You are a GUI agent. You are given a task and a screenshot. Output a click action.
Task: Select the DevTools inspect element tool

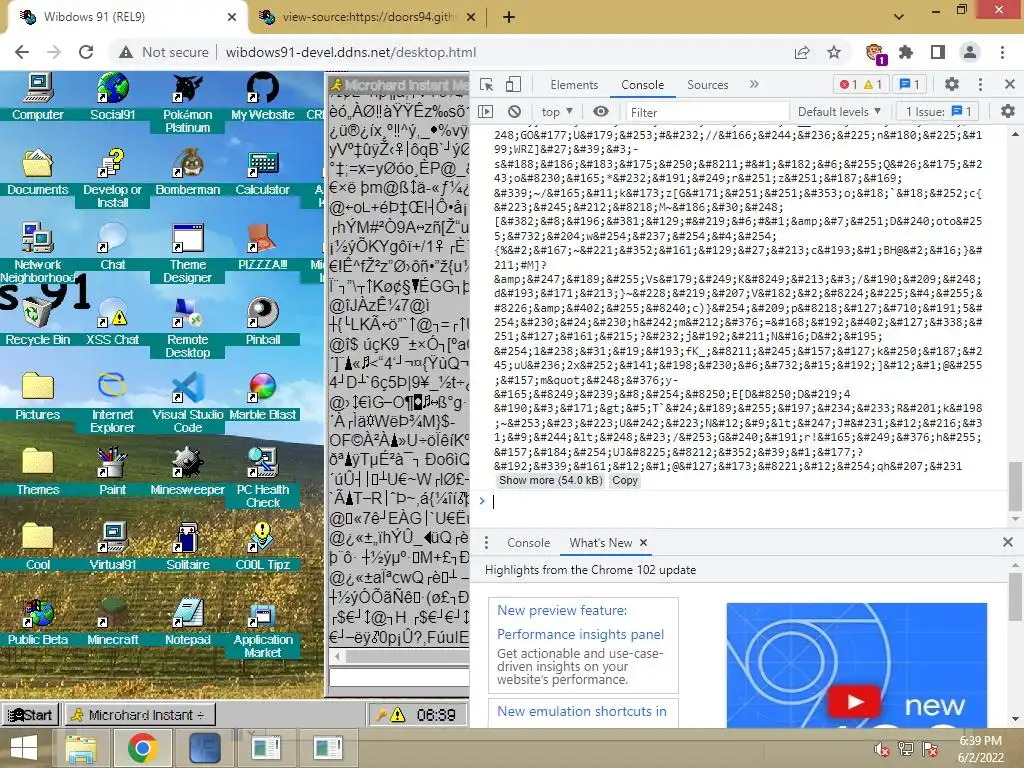point(487,84)
